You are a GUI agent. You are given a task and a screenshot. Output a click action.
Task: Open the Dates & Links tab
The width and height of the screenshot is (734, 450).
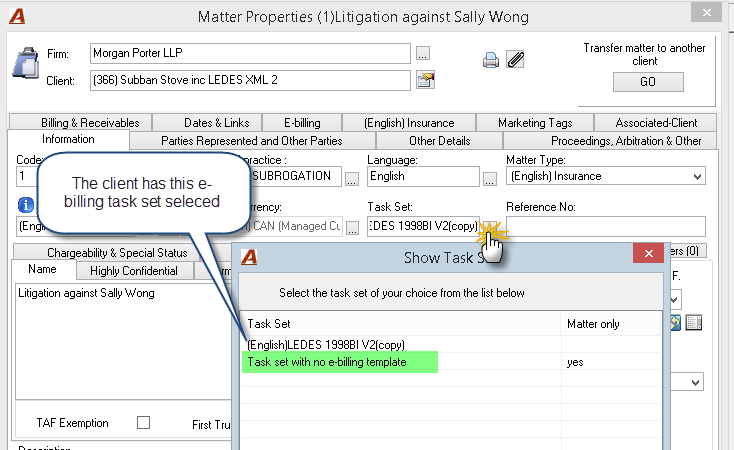pyautogui.click(x=207, y=123)
